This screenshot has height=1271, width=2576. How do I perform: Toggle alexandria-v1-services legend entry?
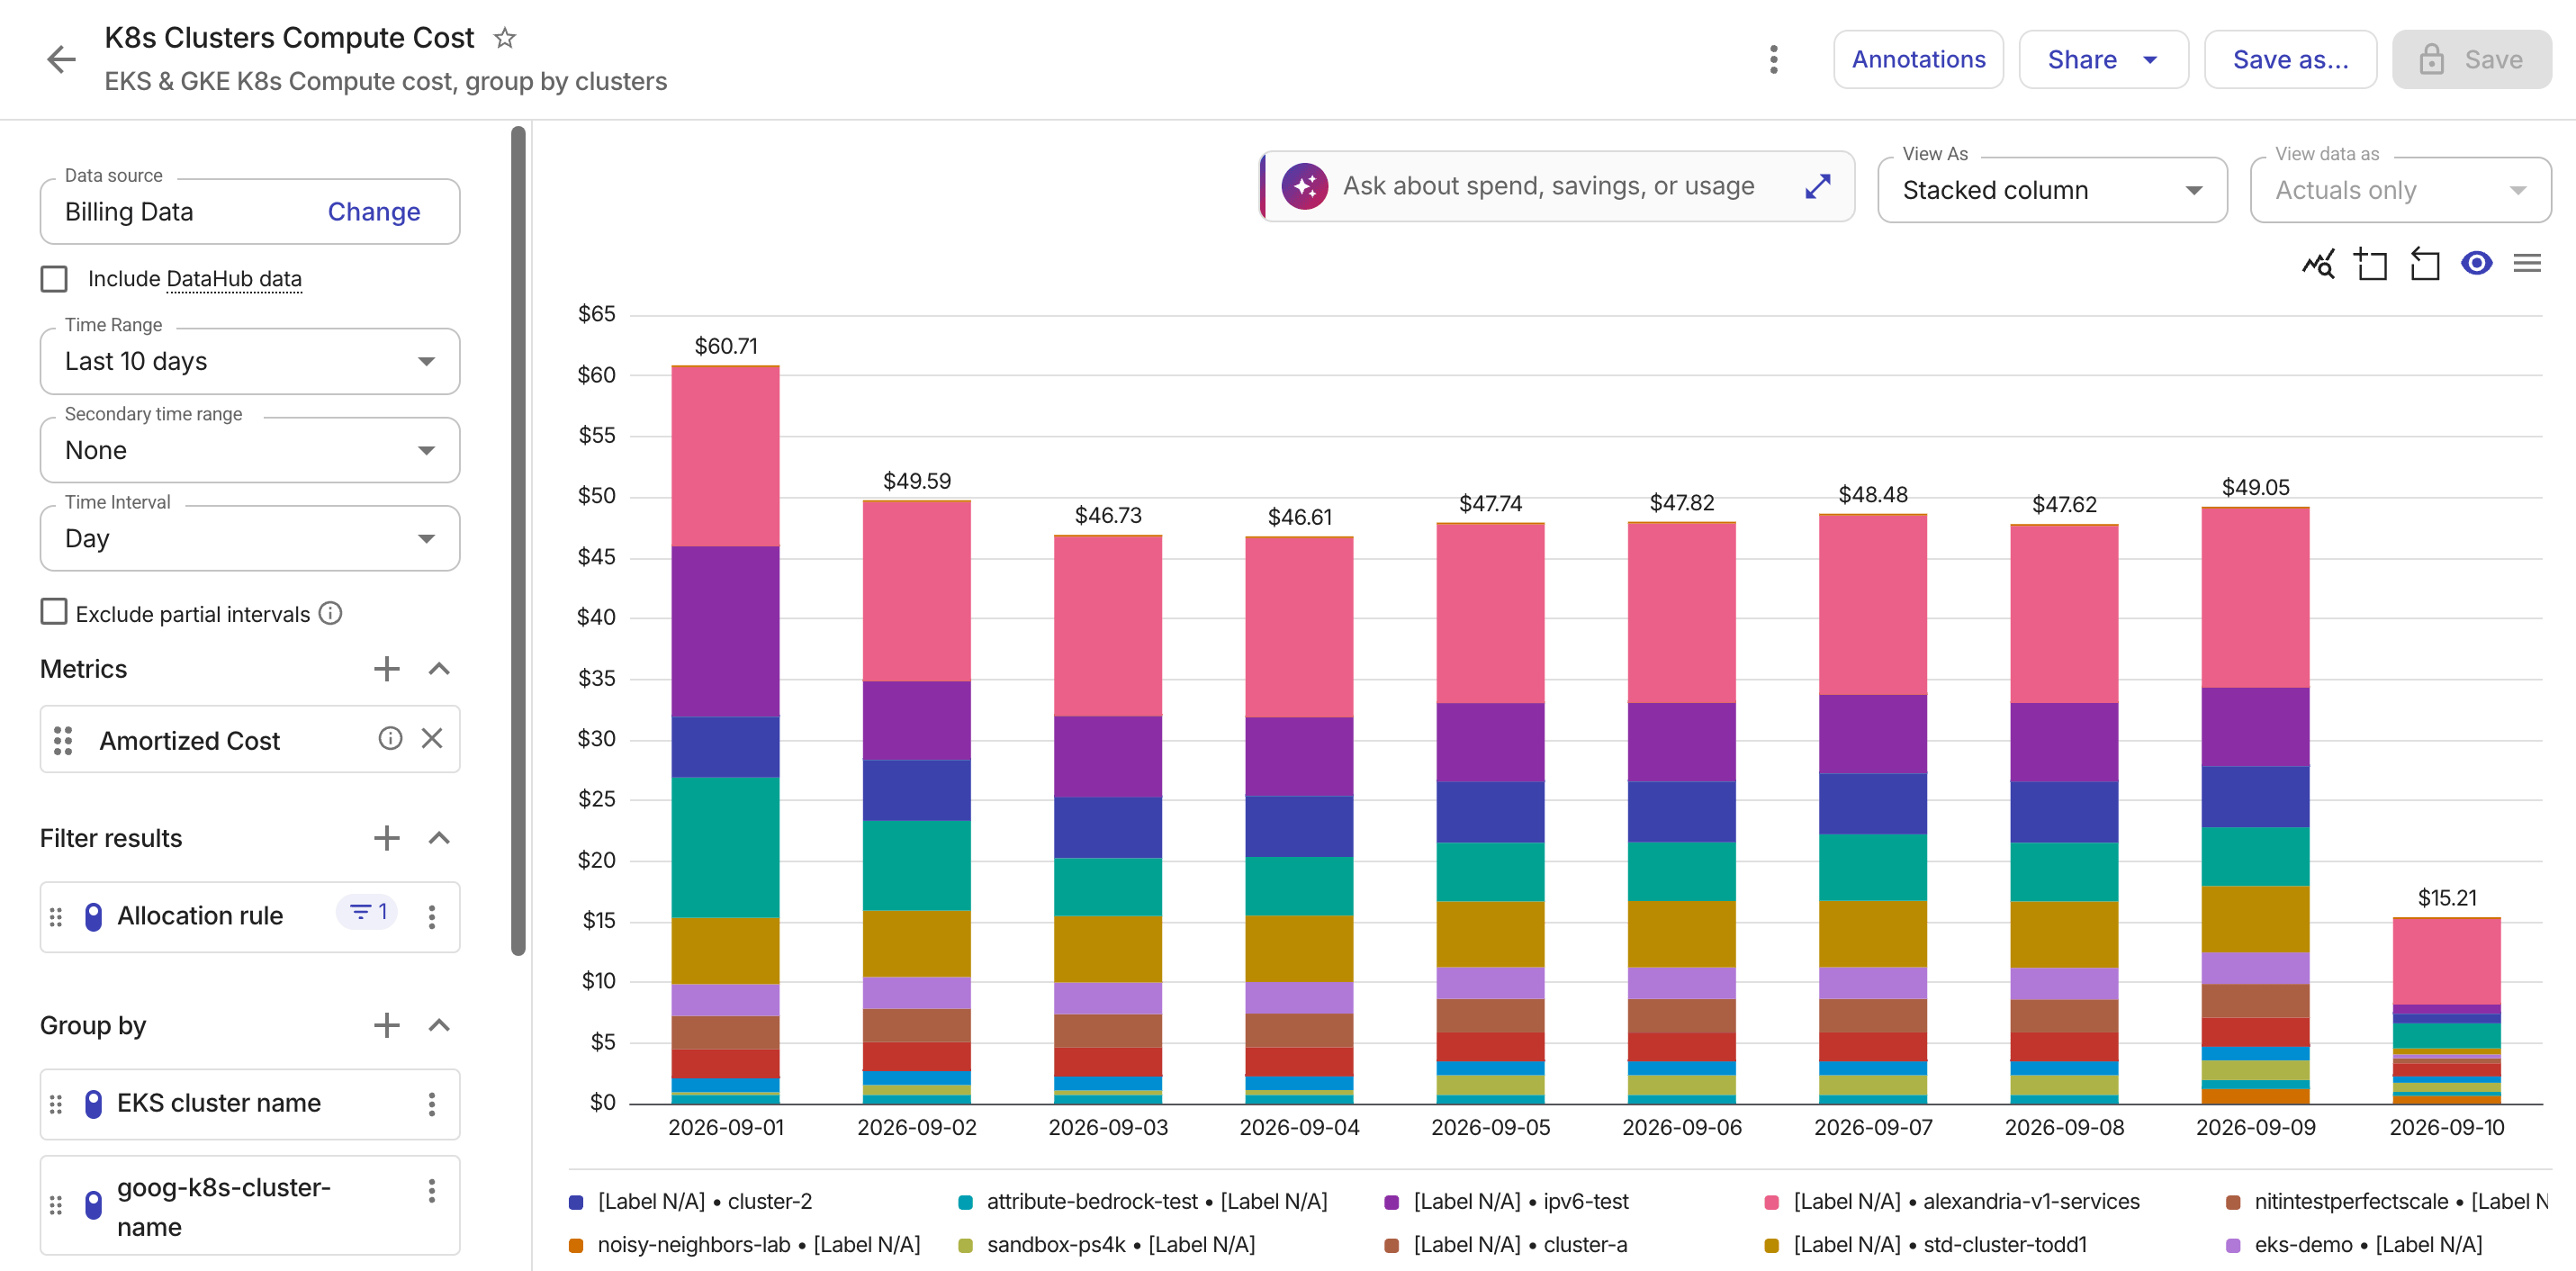click(1952, 1201)
